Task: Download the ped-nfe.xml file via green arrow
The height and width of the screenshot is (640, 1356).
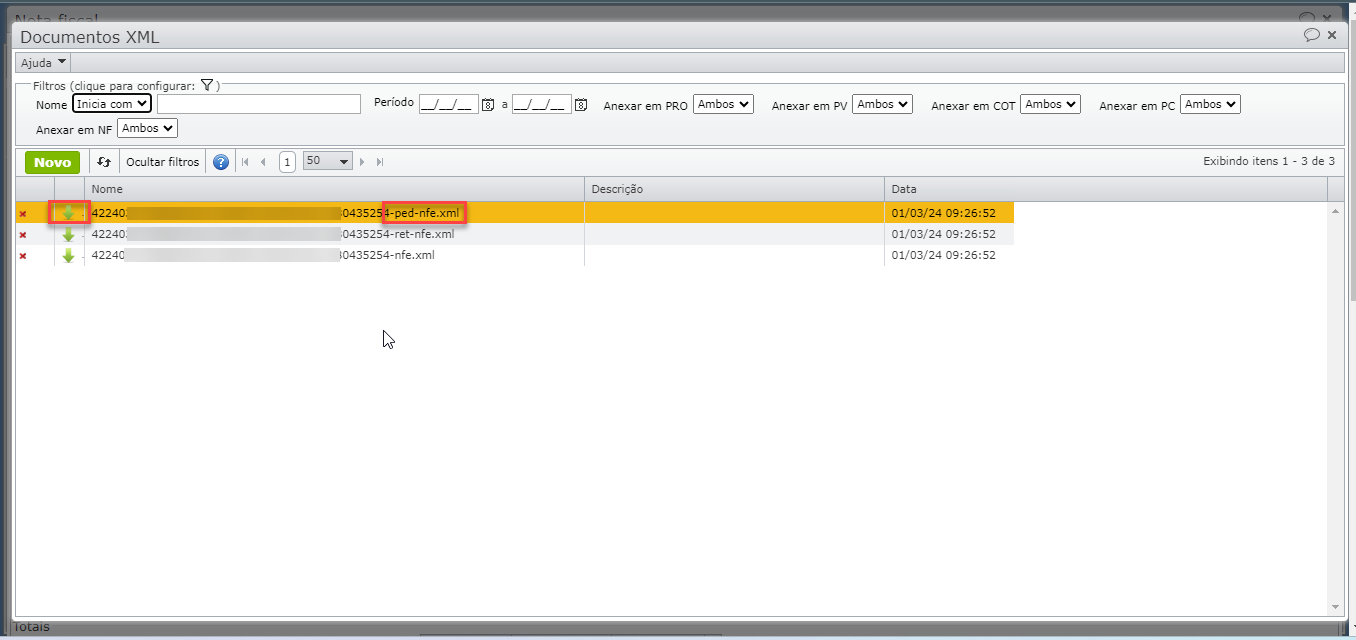Action: coord(68,213)
